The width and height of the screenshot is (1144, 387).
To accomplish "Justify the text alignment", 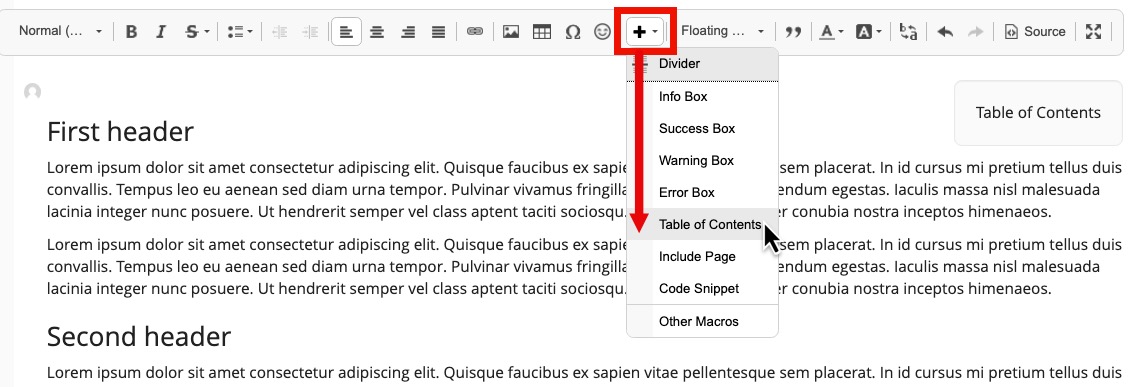I will tap(438, 32).
